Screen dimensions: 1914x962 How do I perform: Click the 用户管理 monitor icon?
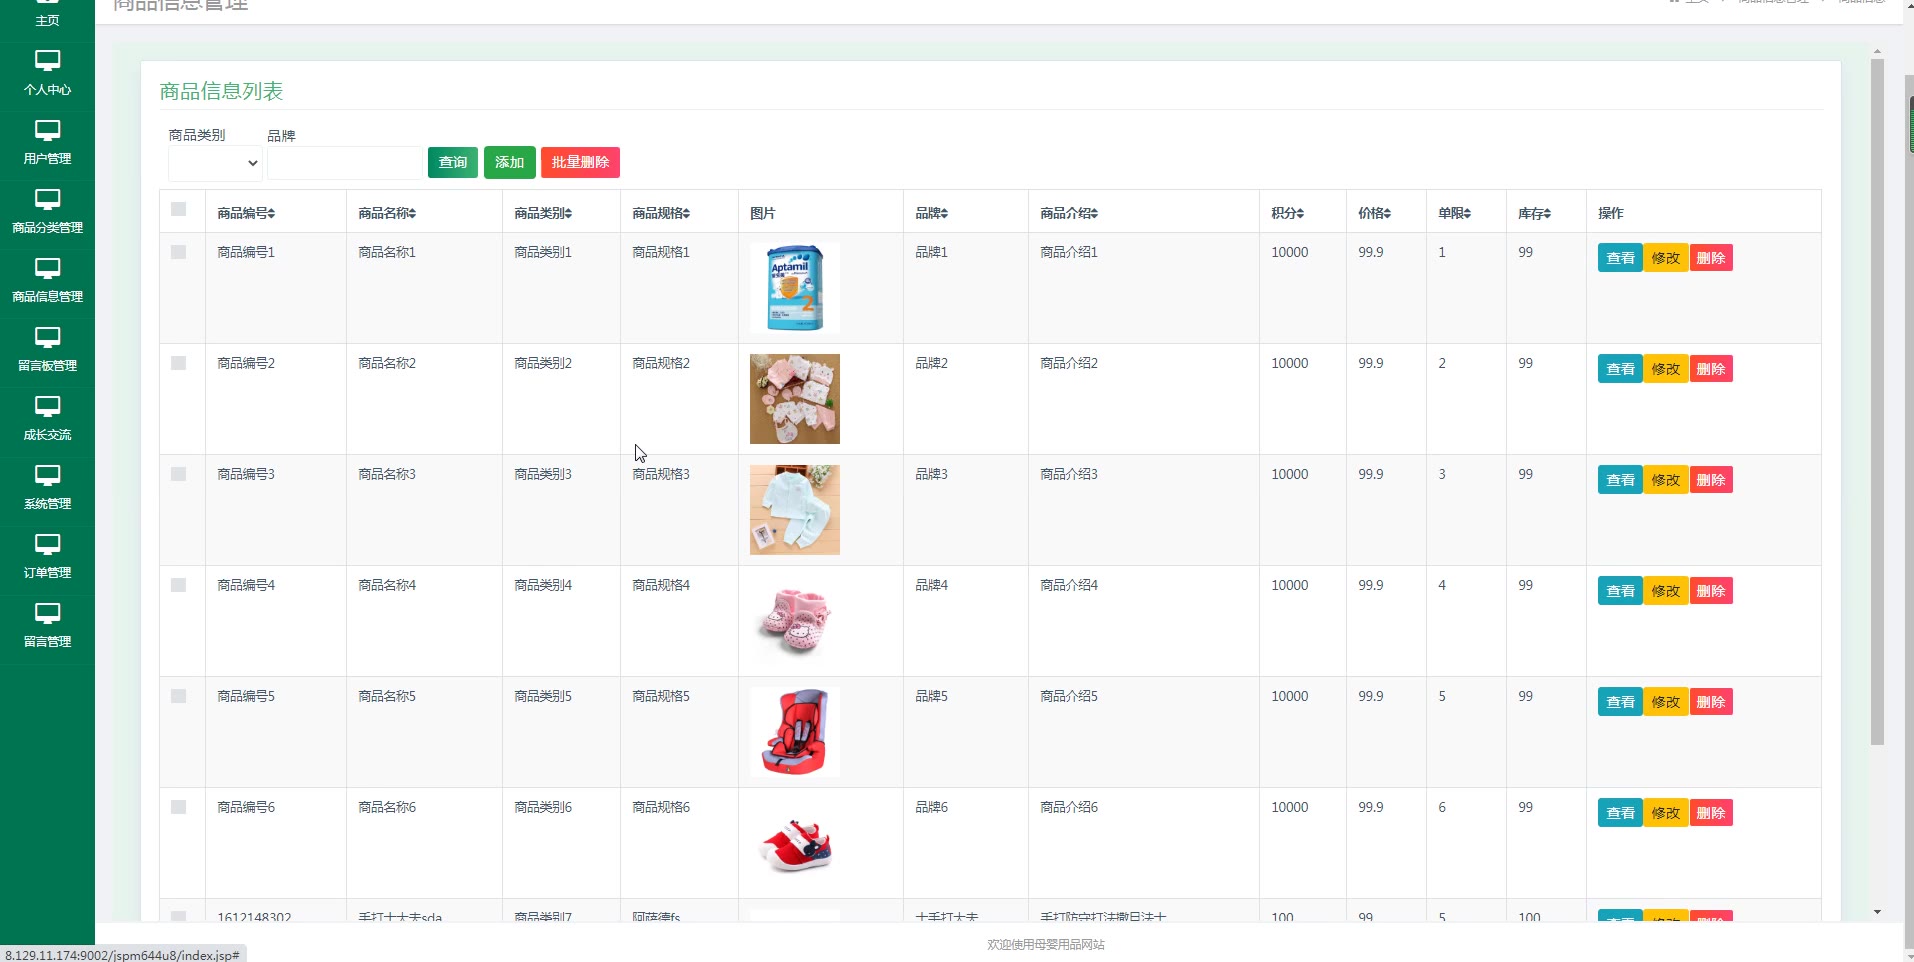point(47,130)
